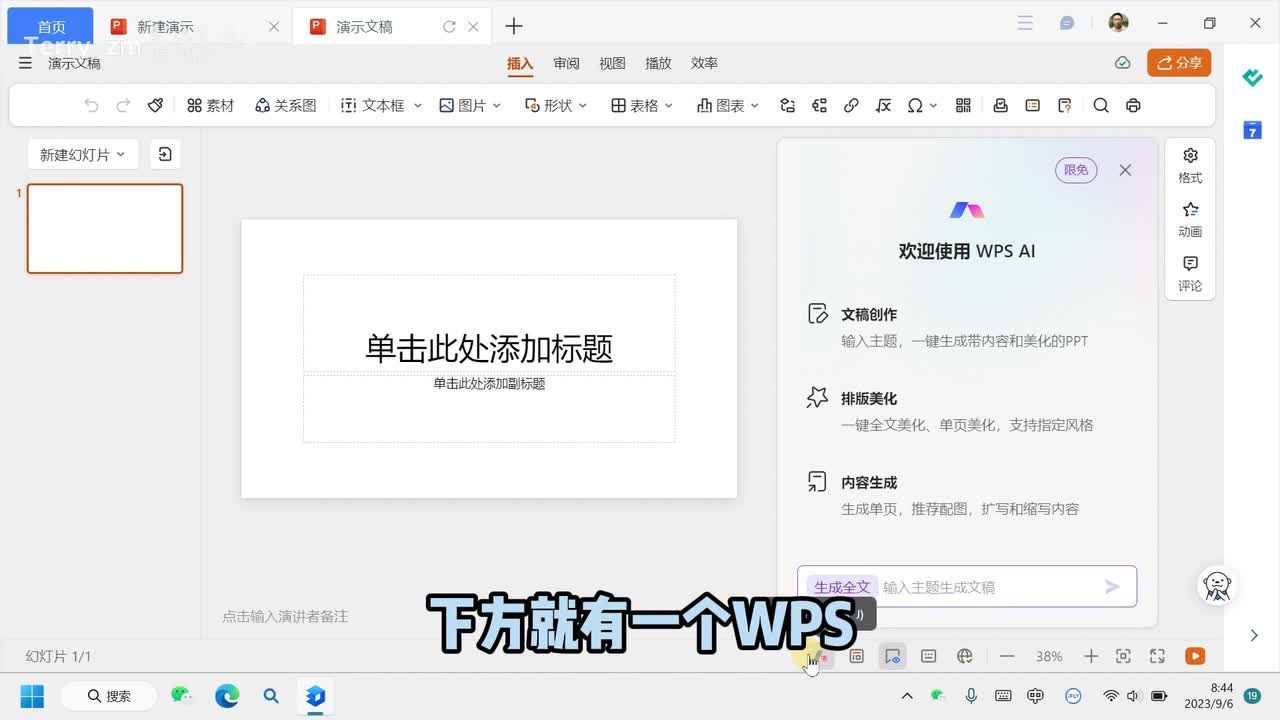Toggle fullscreen view icon in status bar
The height and width of the screenshot is (720, 1280).
coord(1157,656)
